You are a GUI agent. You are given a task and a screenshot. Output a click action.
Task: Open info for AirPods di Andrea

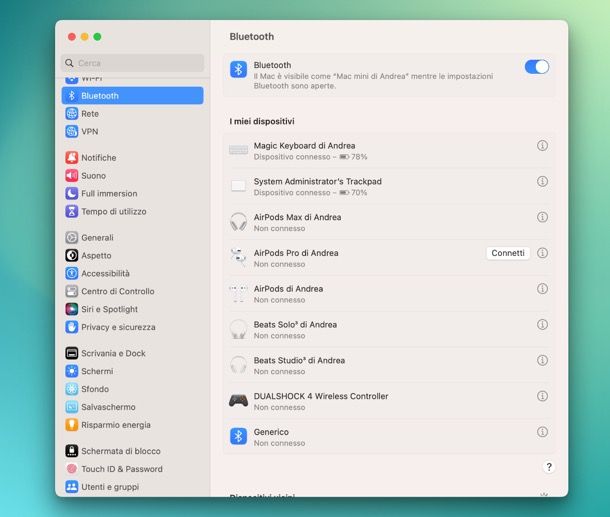pyautogui.click(x=542, y=289)
